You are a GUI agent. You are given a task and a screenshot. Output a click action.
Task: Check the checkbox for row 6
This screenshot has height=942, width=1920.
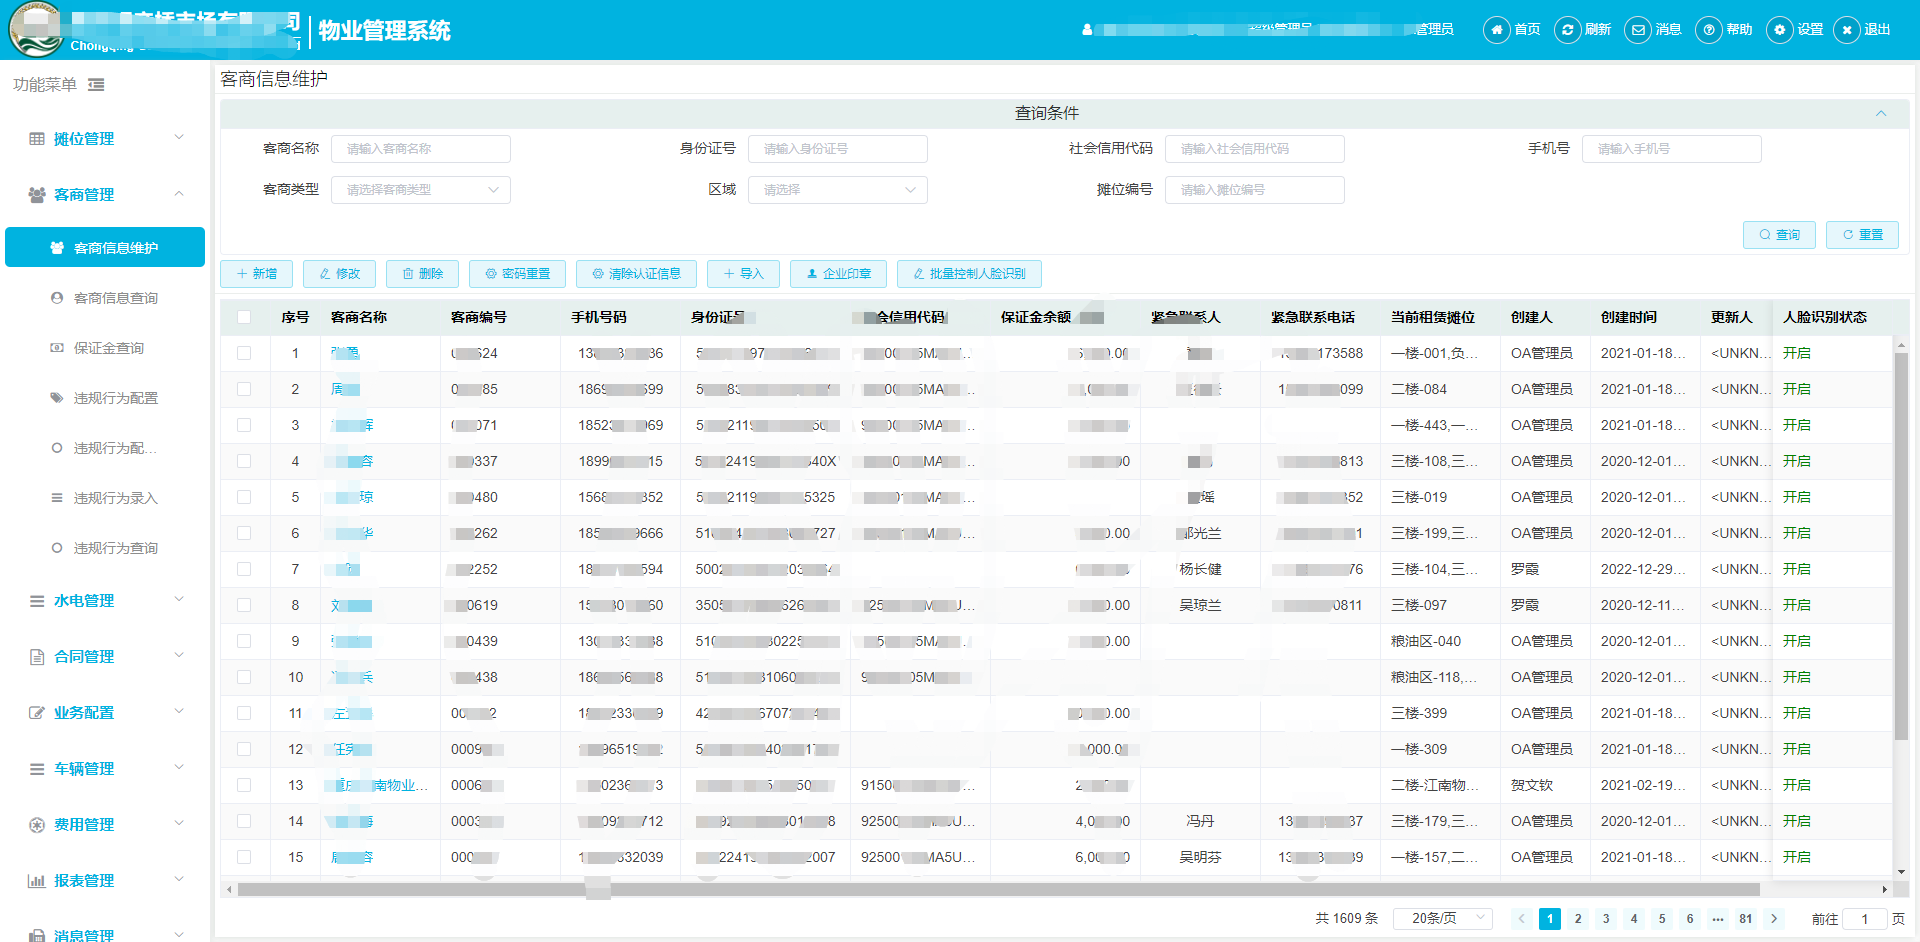[x=244, y=533]
